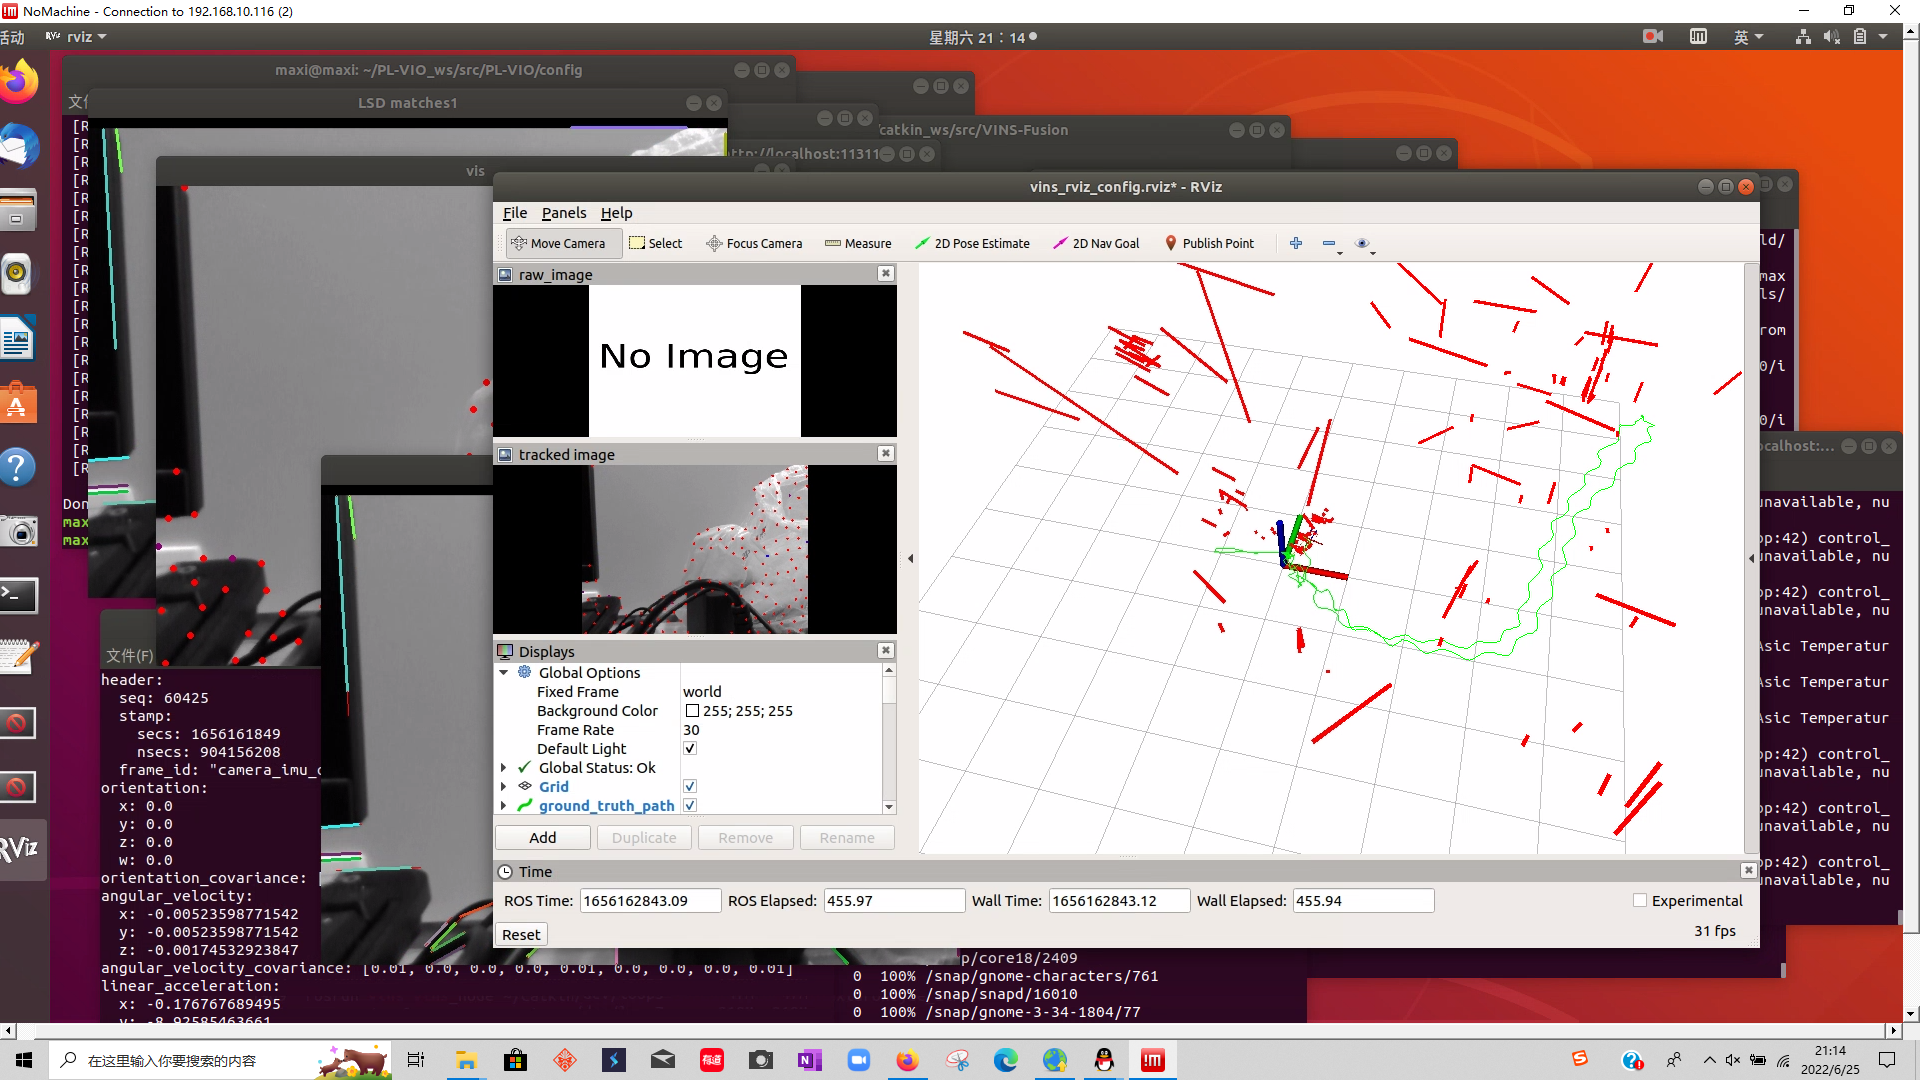The image size is (1920, 1080).
Task: Select the Publish Point tool
Action: pyautogui.click(x=1209, y=243)
